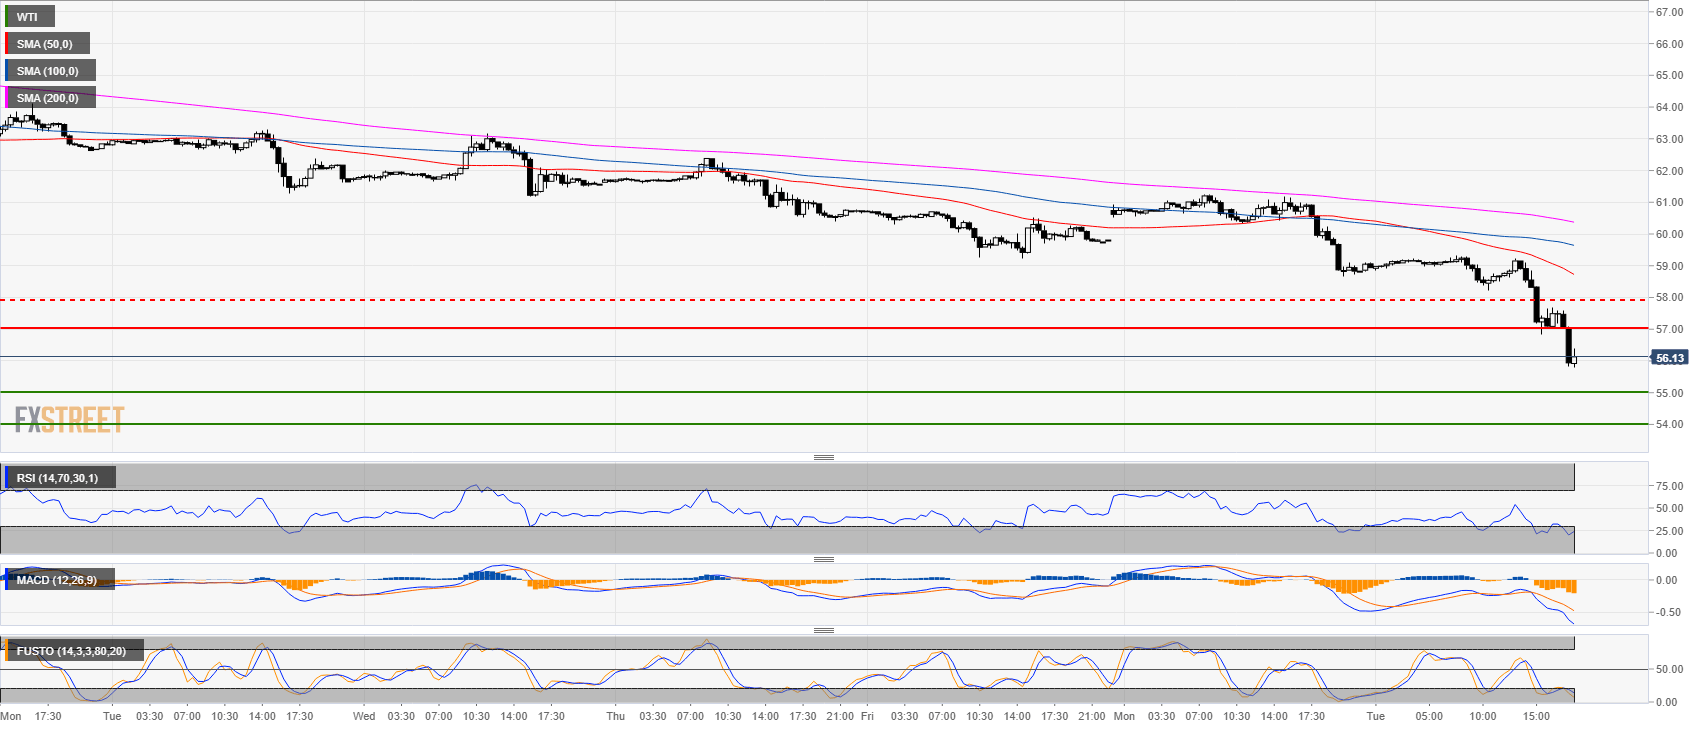Click the splitter handle above the FUSTO pane
1707x729 pixels.
823,630
